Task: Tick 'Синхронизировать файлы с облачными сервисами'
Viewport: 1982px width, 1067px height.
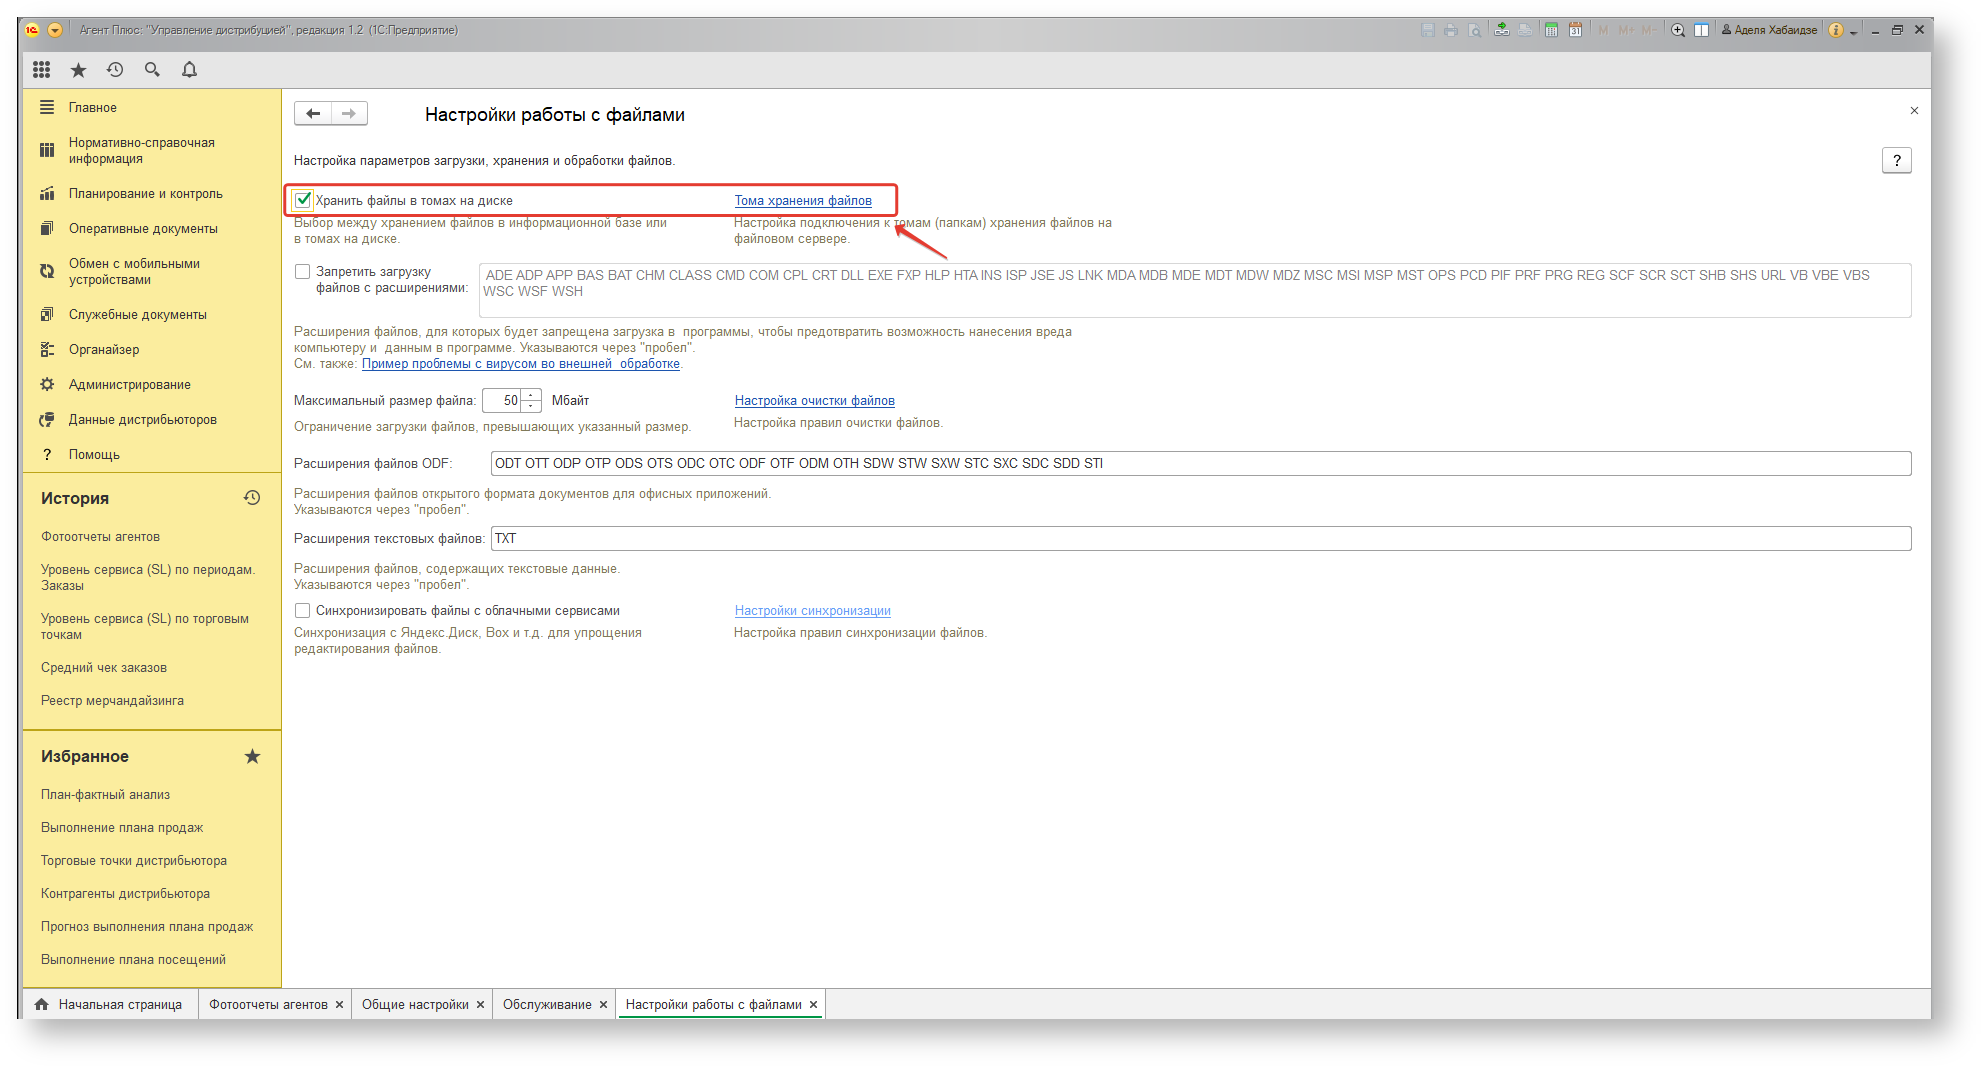Action: tap(303, 611)
